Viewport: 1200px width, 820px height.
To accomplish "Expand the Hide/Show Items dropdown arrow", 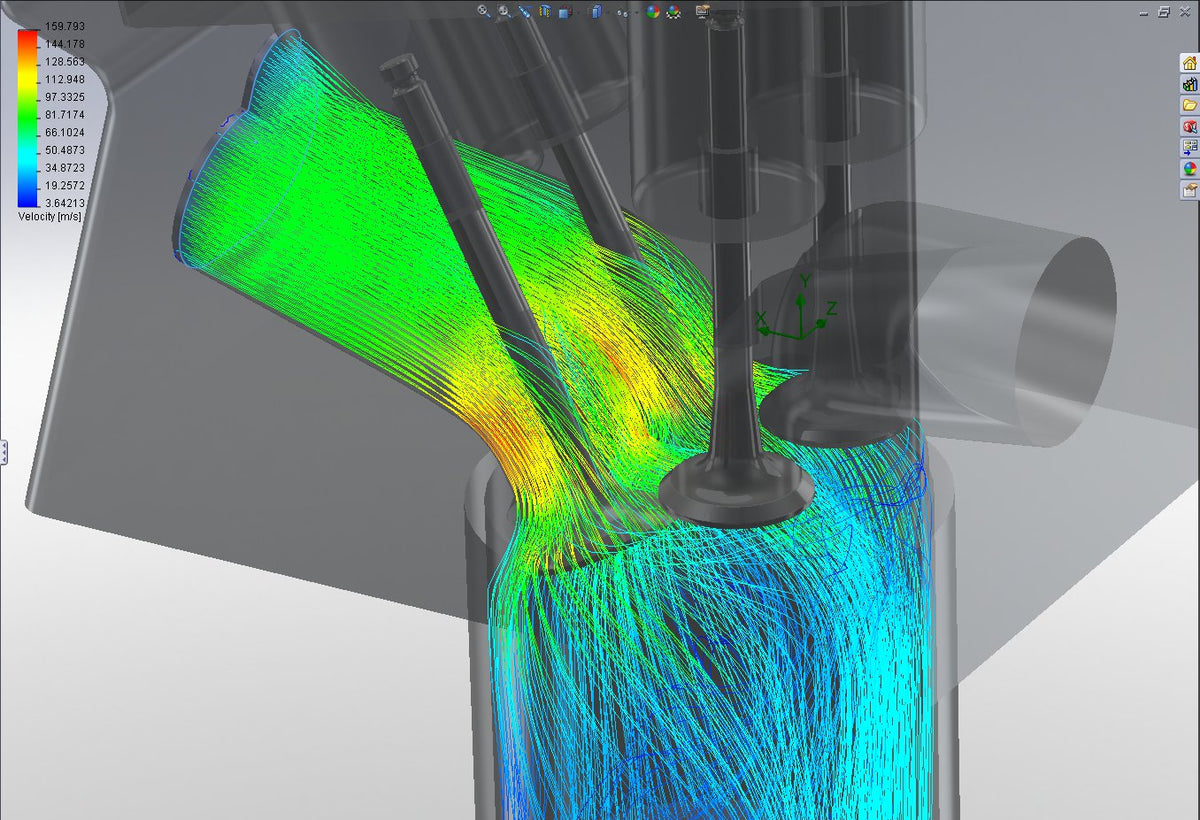I will (x=636, y=11).
